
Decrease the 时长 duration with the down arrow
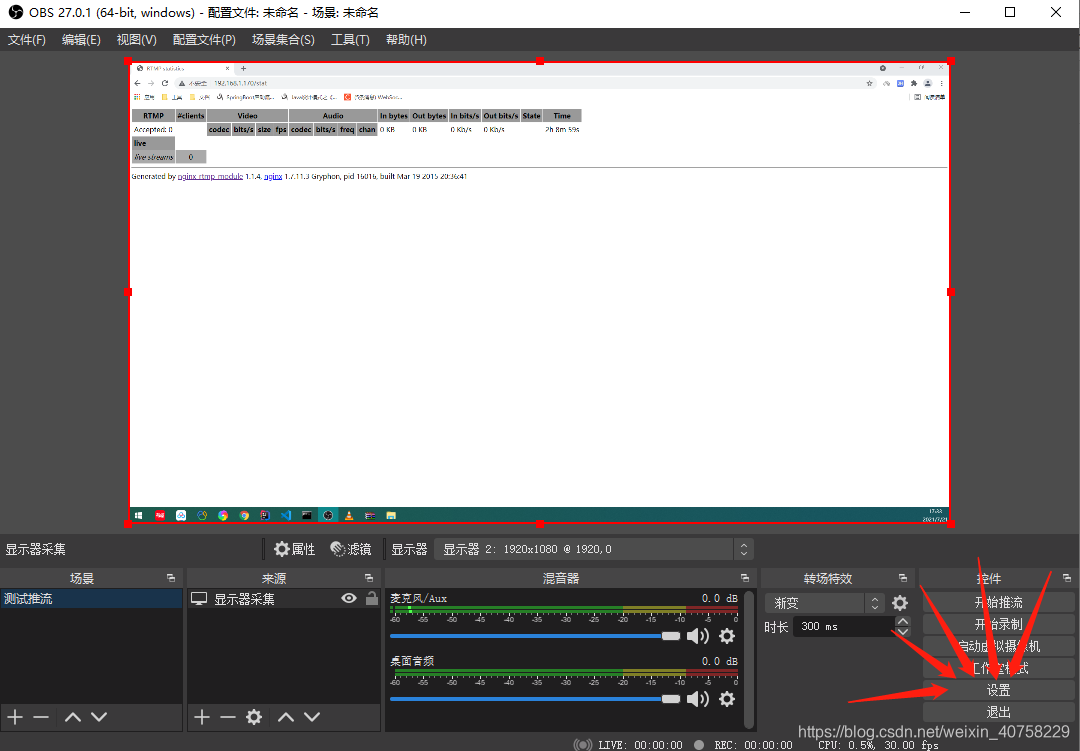point(903,631)
